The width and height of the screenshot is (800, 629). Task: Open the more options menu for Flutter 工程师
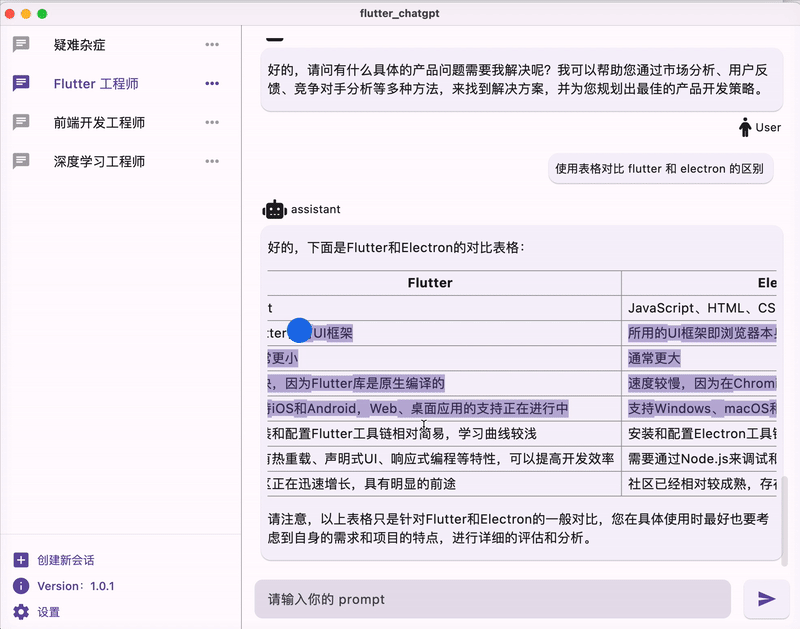[212, 83]
